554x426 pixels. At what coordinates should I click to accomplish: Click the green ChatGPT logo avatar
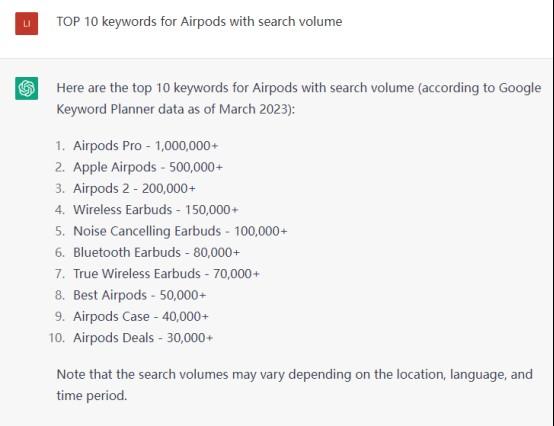tap(26, 88)
